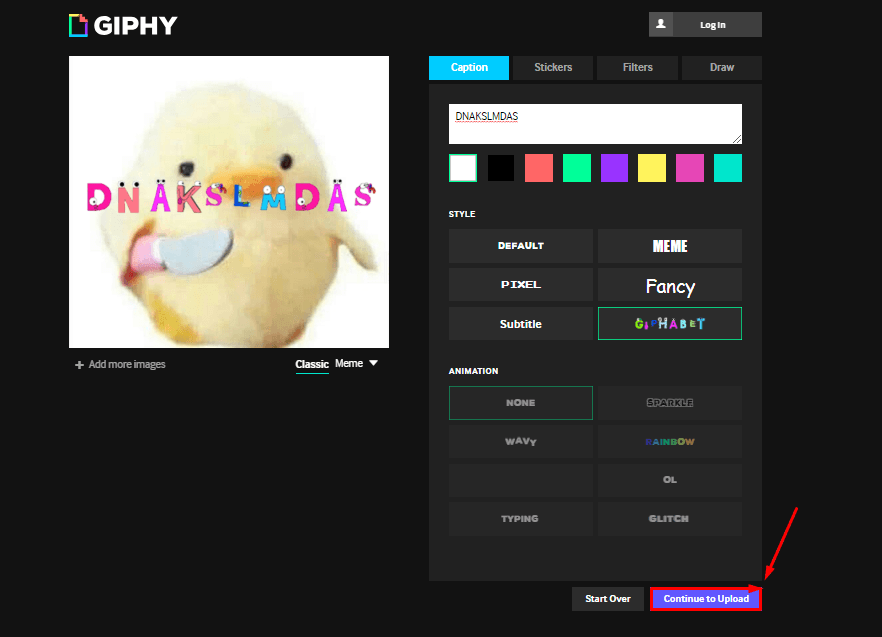Apply the Wavy animation
Viewport: 882px width, 637px height.
(x=521, y=442)
